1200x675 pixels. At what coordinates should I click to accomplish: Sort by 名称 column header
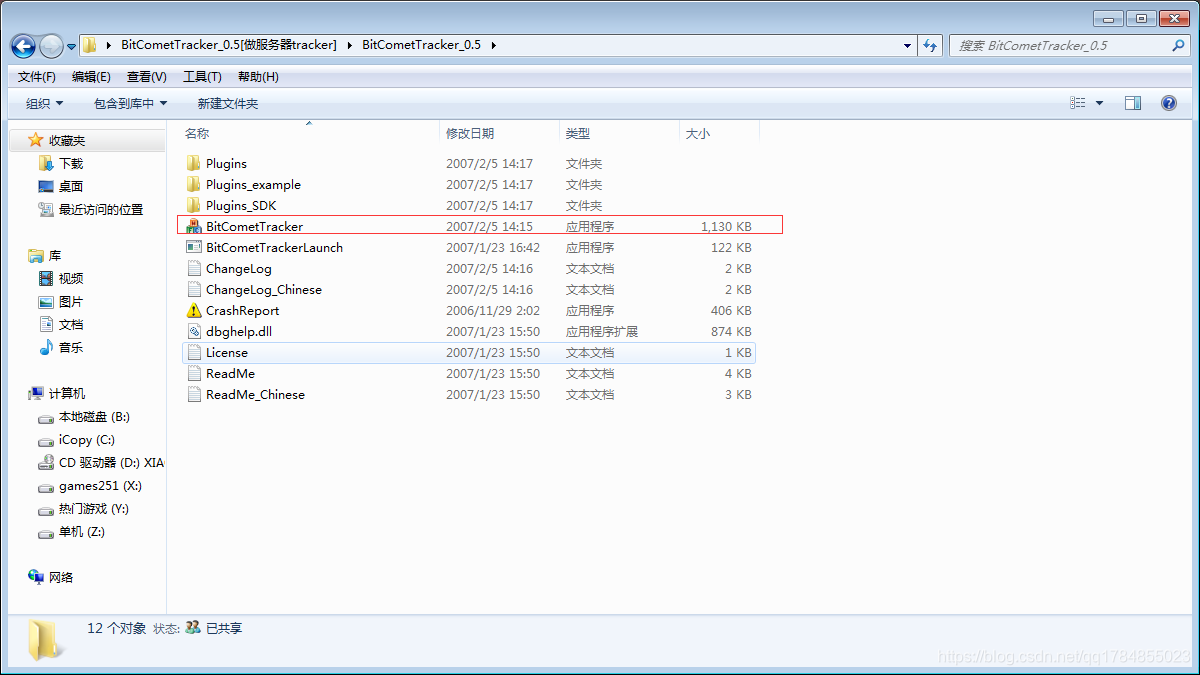coord(197,133)
